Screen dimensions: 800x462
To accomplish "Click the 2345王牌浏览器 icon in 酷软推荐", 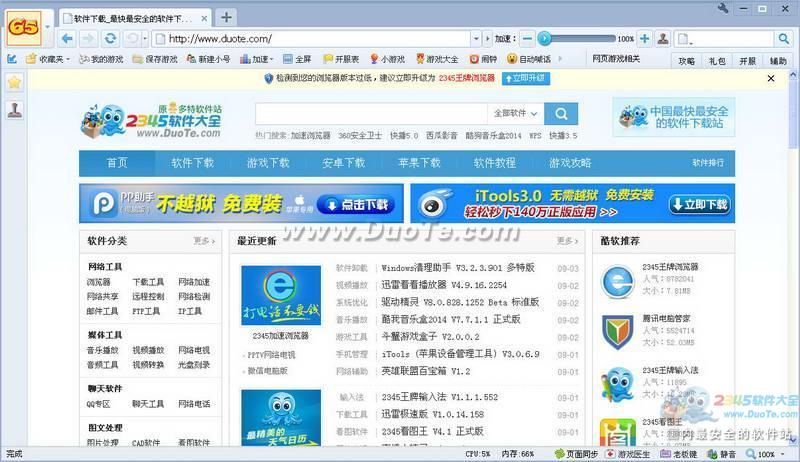I will click(617, 281).
